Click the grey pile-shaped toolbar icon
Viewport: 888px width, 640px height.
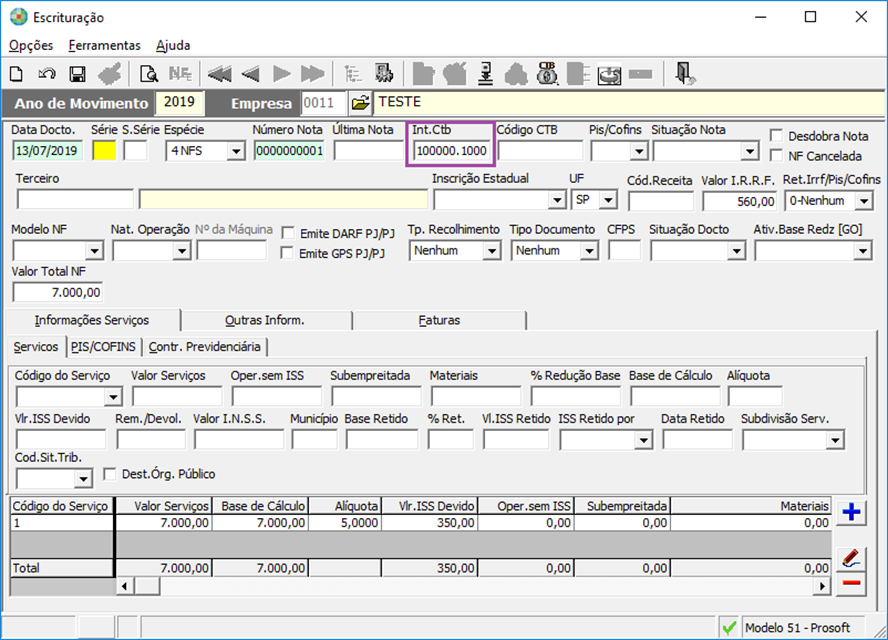coord(516,74)
